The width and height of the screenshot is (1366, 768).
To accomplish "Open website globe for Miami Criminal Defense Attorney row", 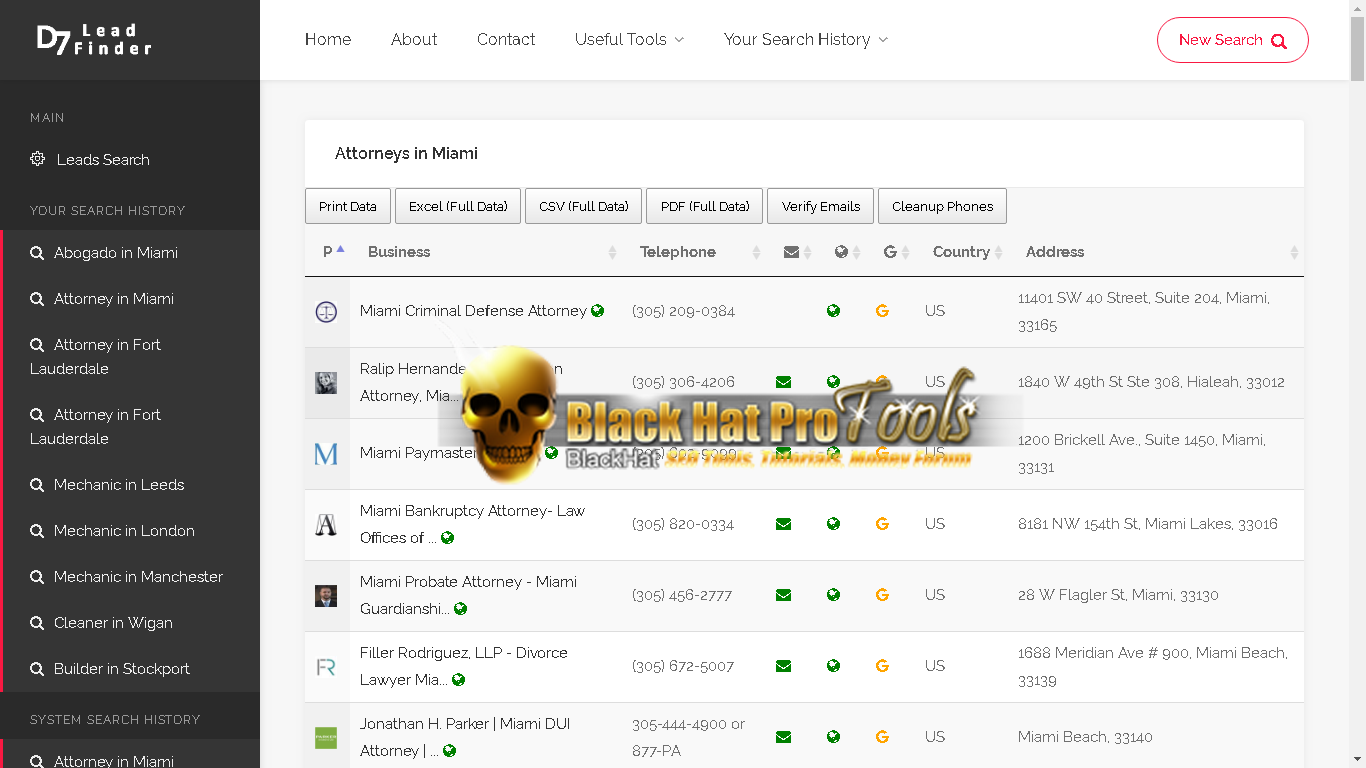I will point(833,311).
